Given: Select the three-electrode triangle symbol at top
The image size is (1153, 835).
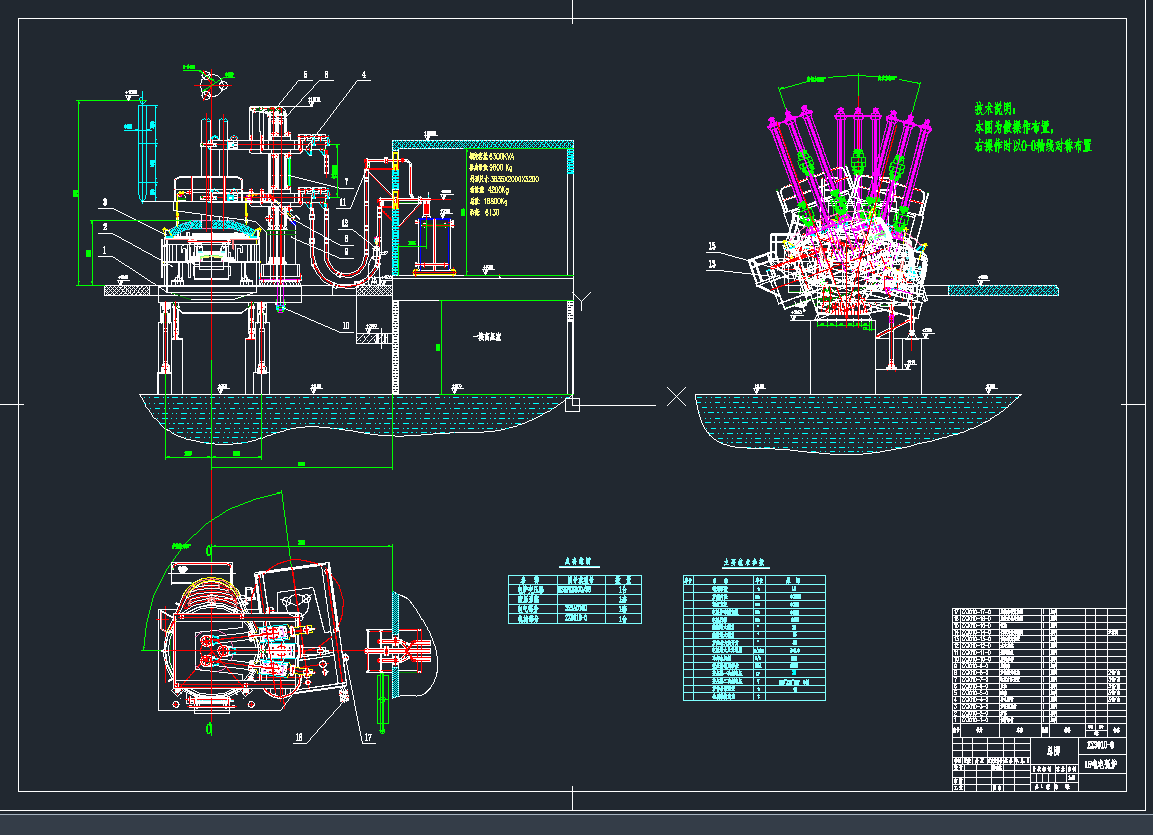Looking at the screenshot, I should tap(207, 86).
